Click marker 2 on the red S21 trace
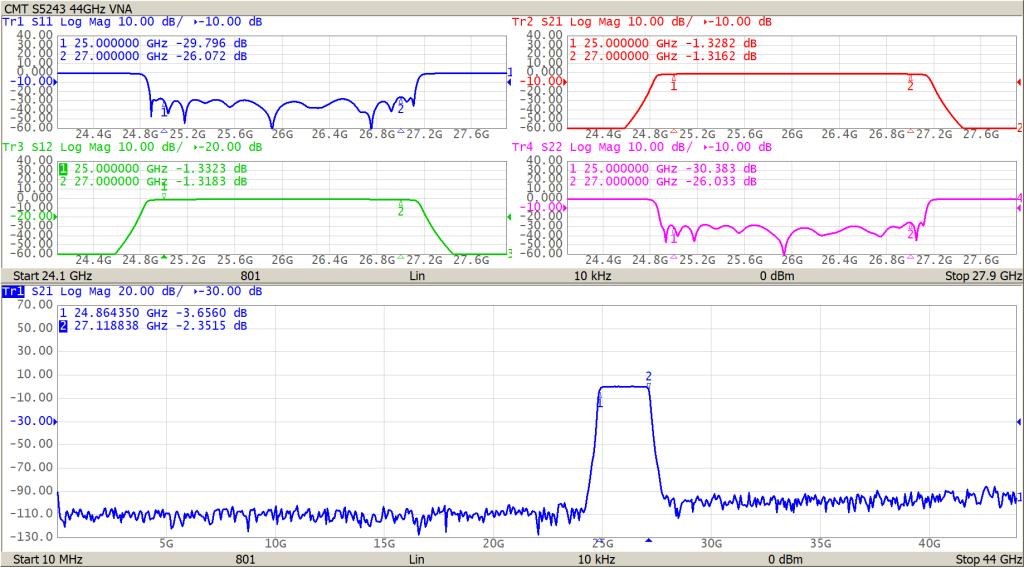This screenshot has width=1024, height=567. pos(910,86)
